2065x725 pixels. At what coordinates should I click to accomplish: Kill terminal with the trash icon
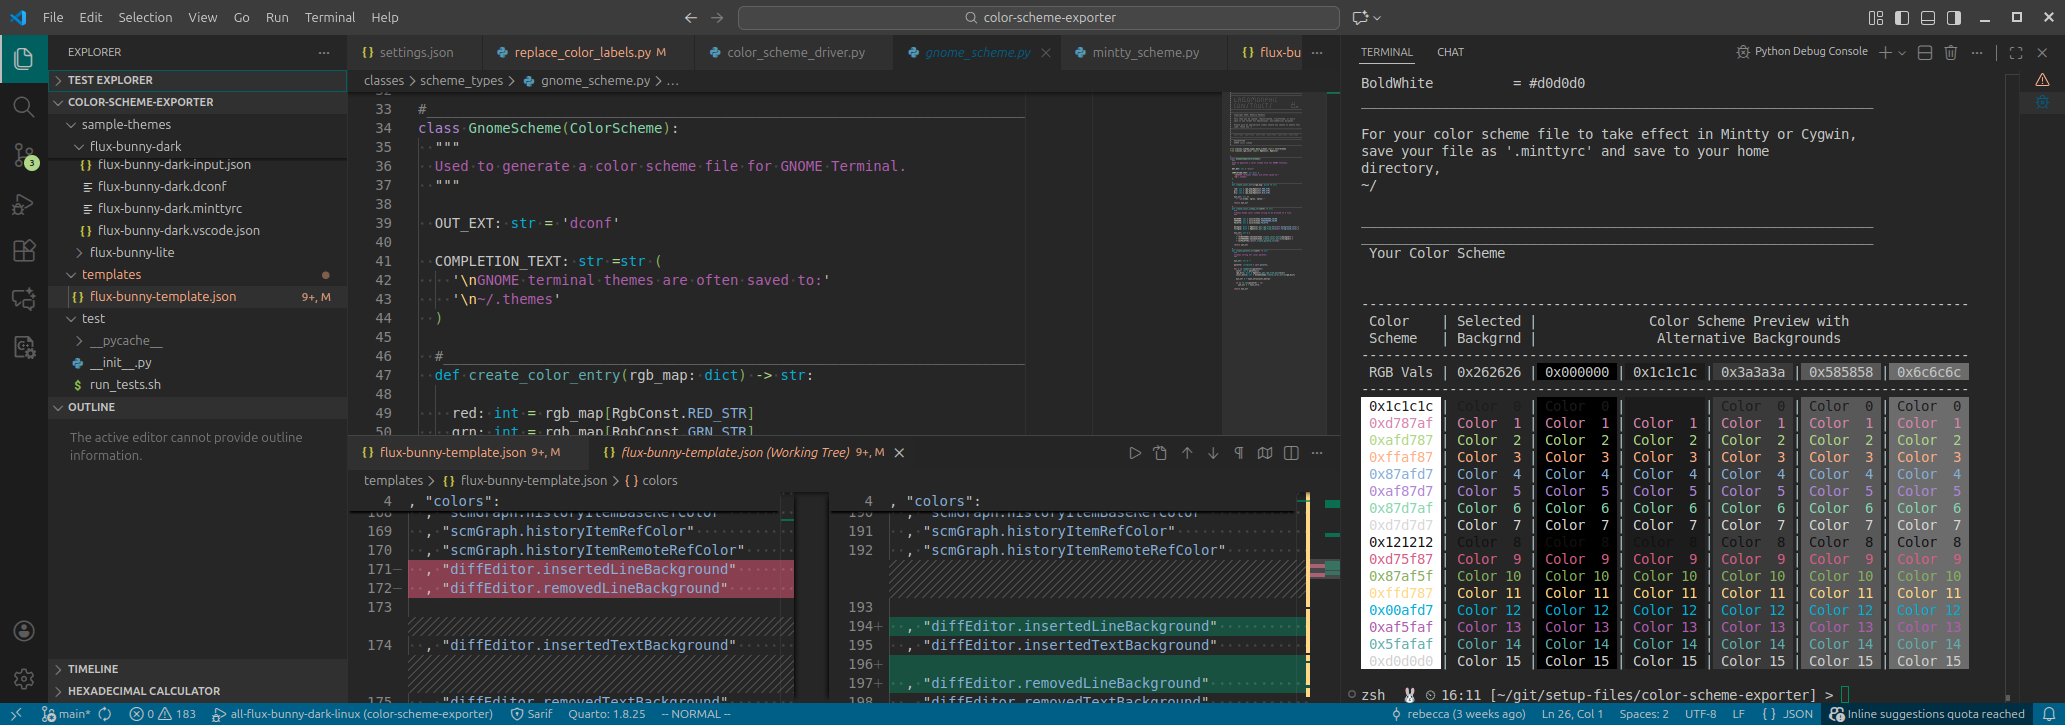click(1950, 52)
